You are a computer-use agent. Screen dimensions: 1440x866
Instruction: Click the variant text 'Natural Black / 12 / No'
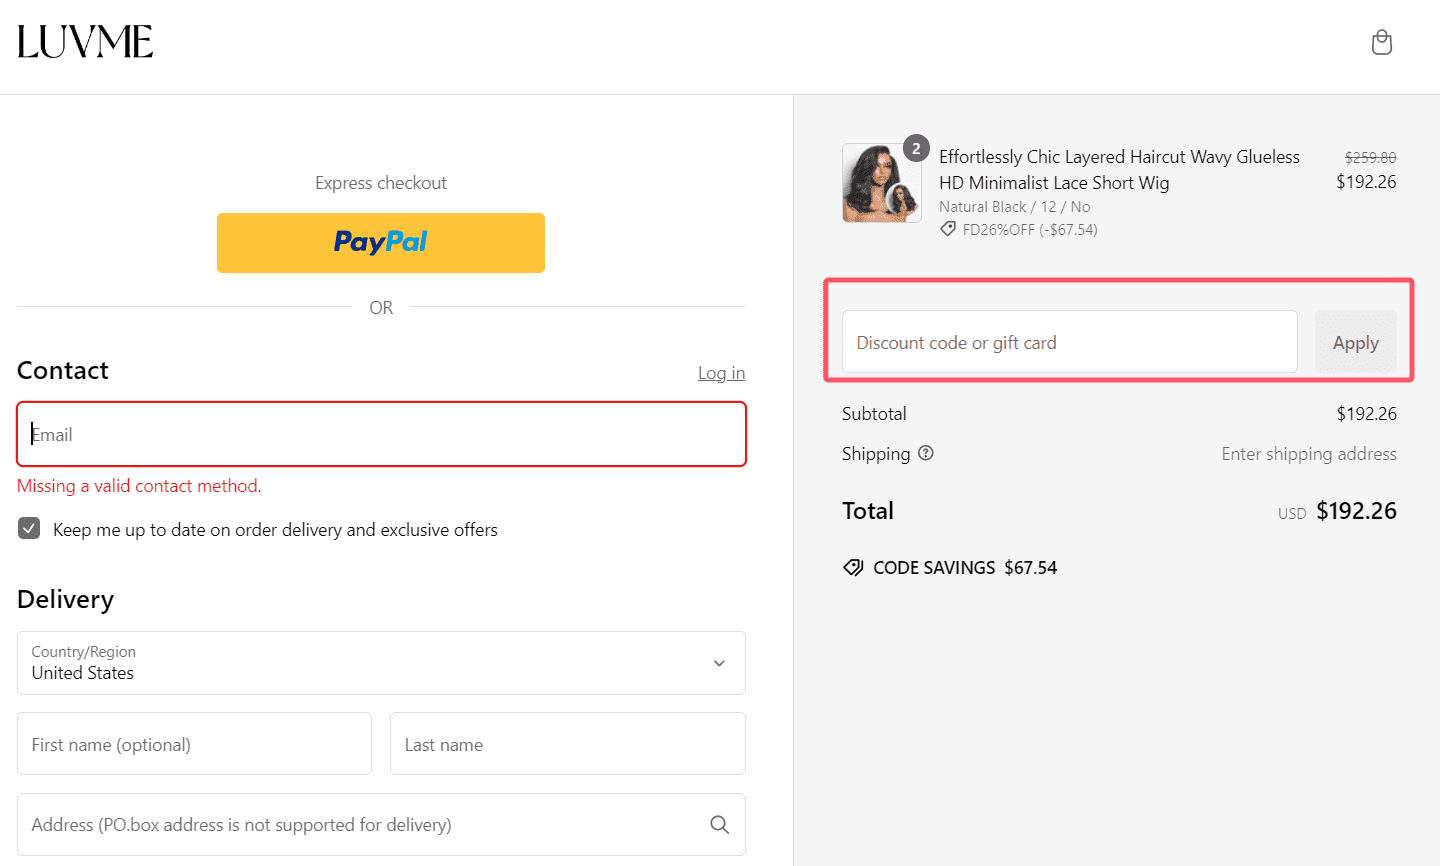click(1014, 207)
